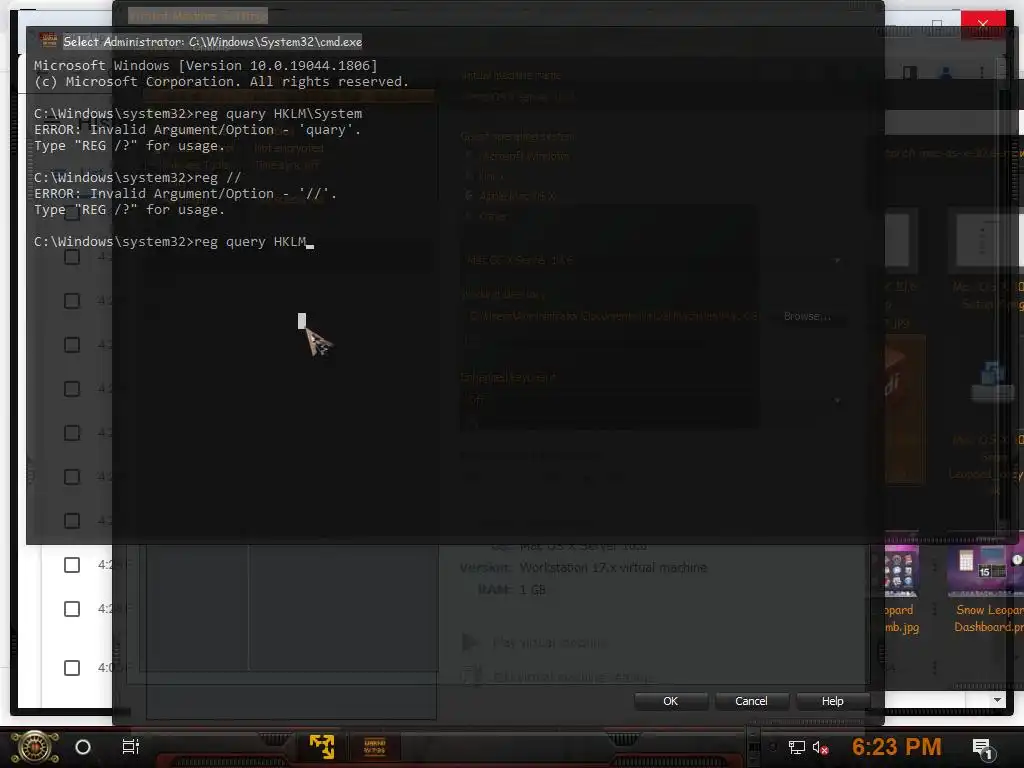Show the calendar from the 6:23 PM clock
The width and height of the screenshot is (1024, 768).
coord(896,746)
